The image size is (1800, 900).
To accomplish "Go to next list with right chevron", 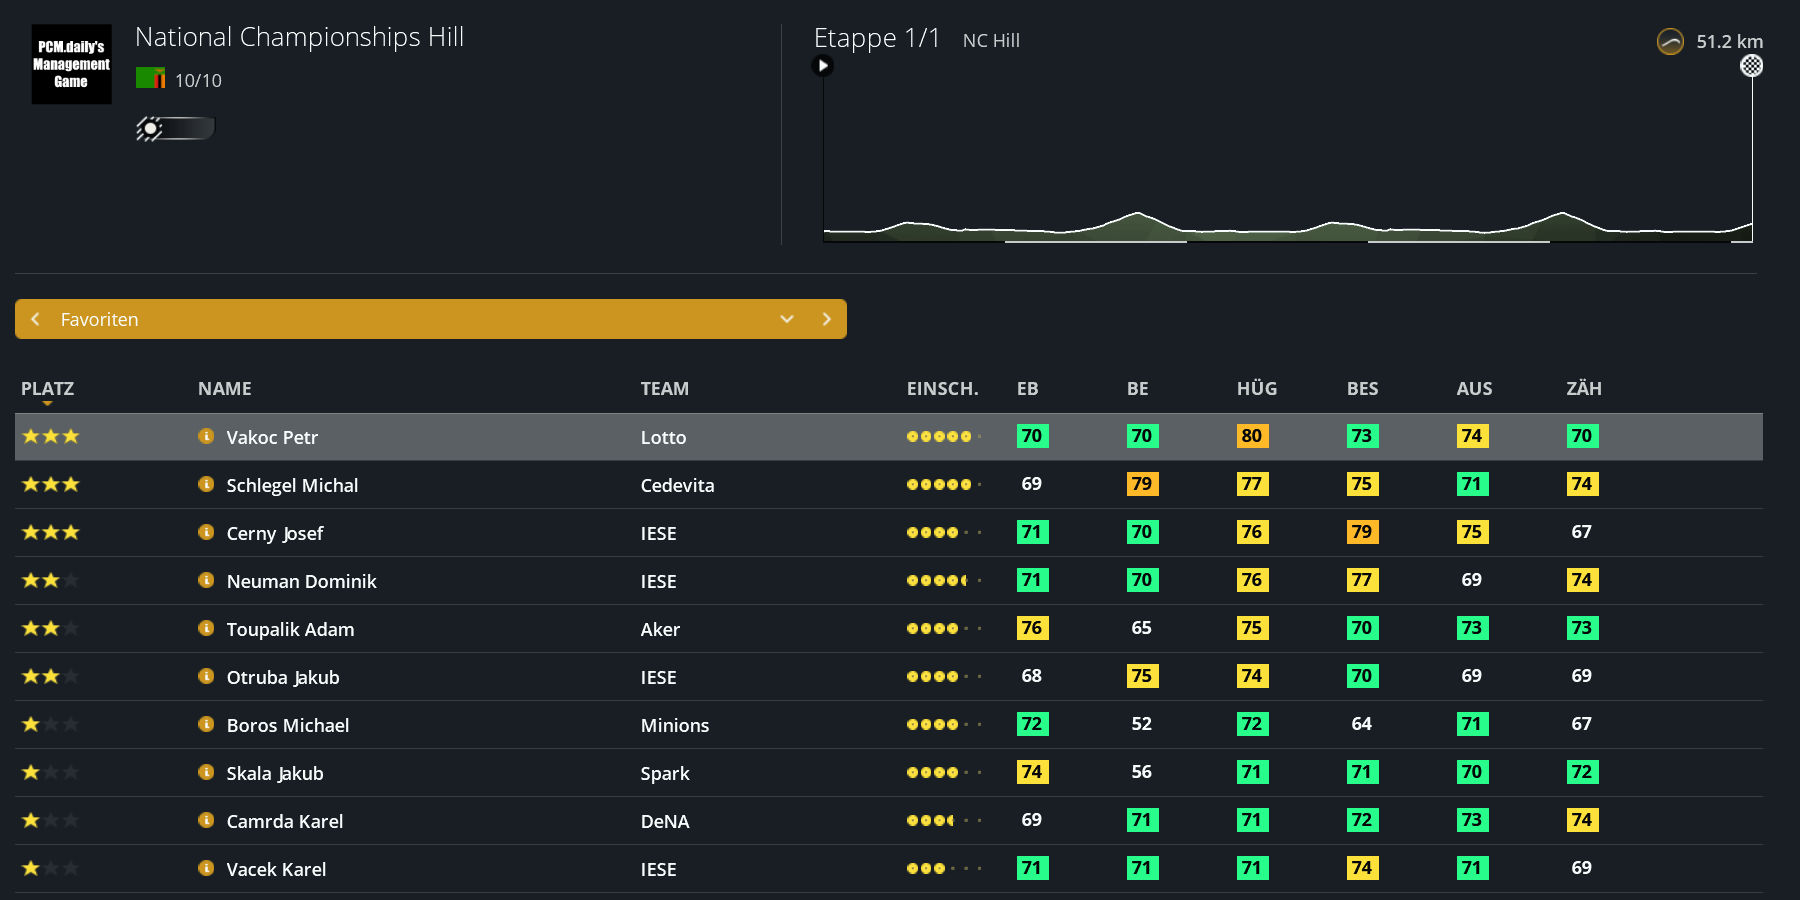I will 826,319.
